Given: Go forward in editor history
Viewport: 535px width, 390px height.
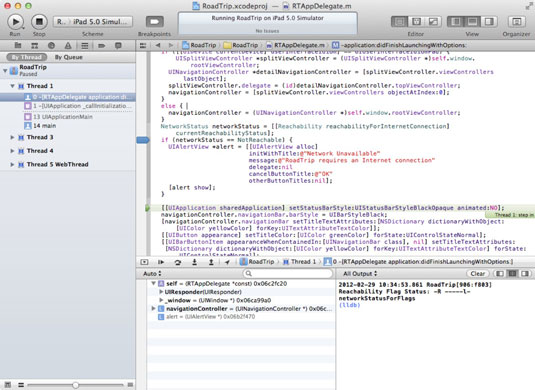Looking at the screenshot, I should [171, 45].
